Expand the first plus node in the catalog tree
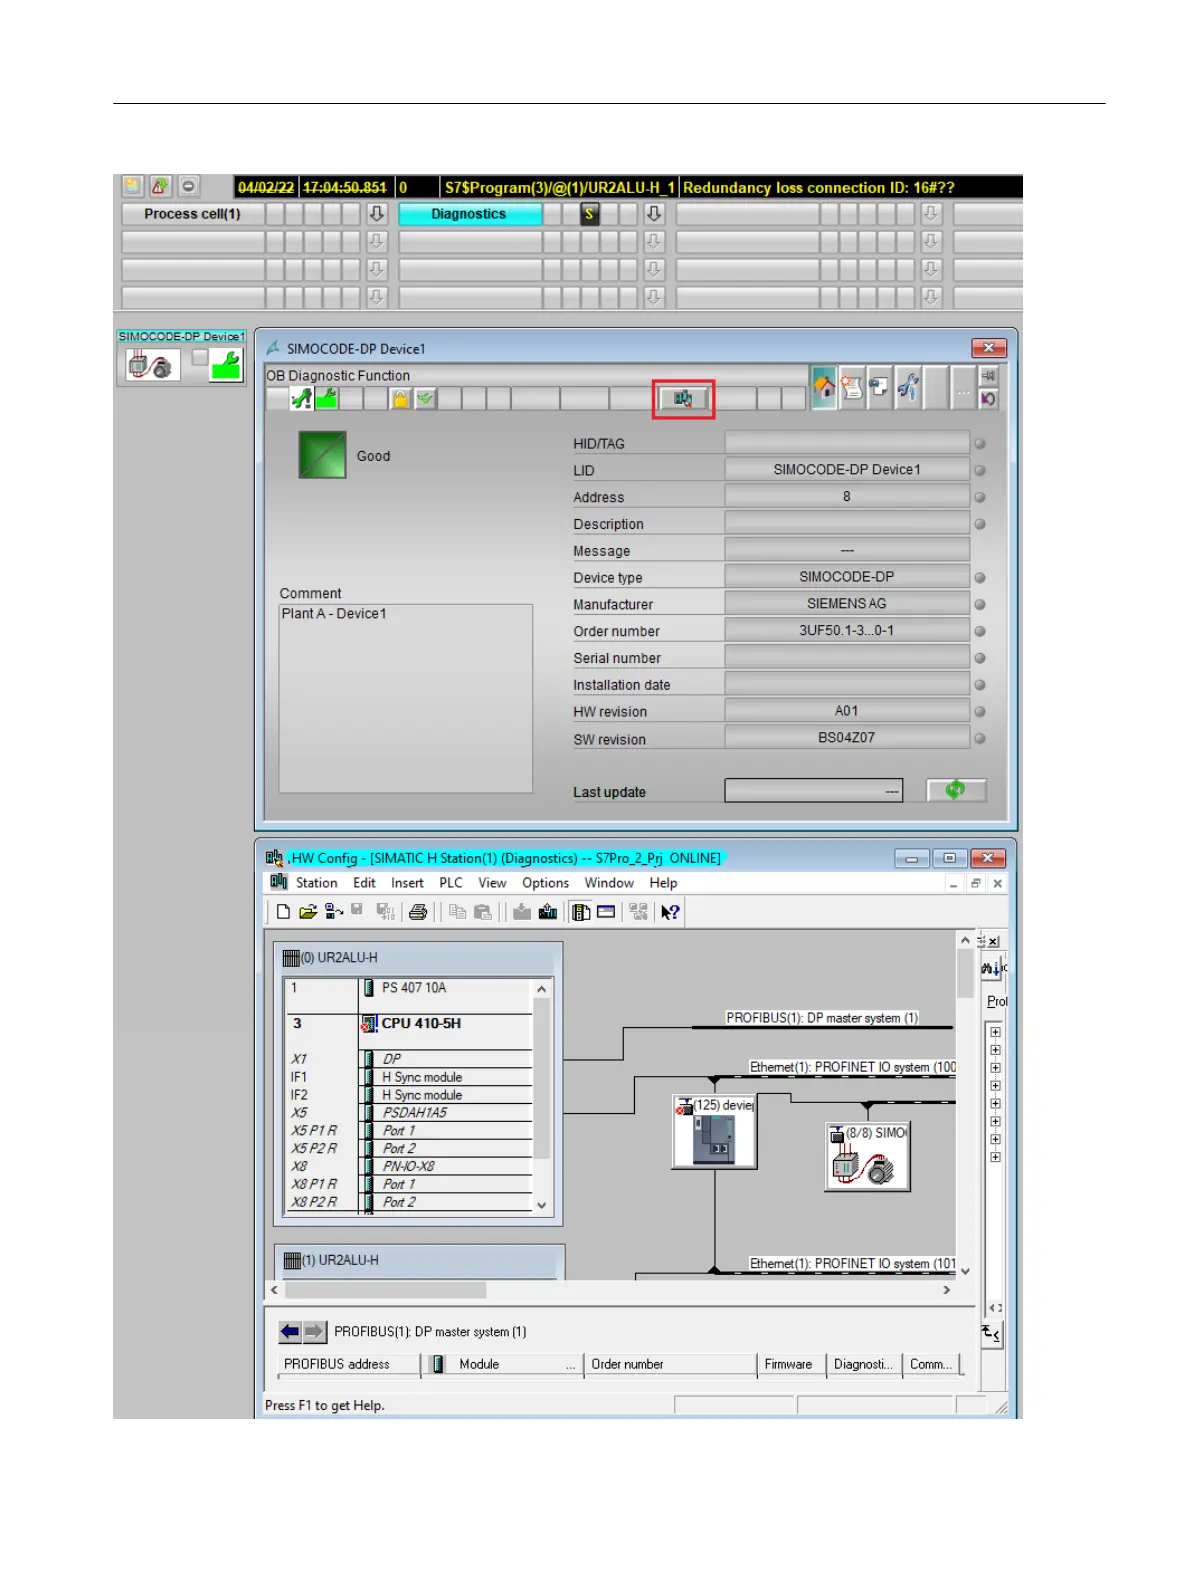Image resolution: width=1191 pixels, height=1587 pixels. click(995, 1032)
